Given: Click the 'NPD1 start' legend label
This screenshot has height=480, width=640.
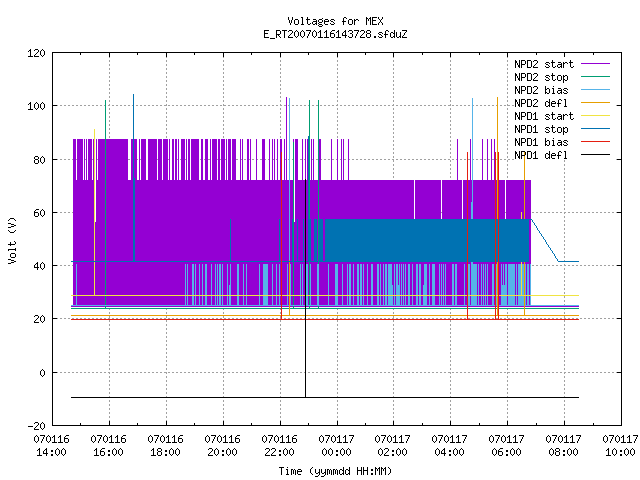Looking at the screenshot, I should pyautogui.click(x=544, y=116).
